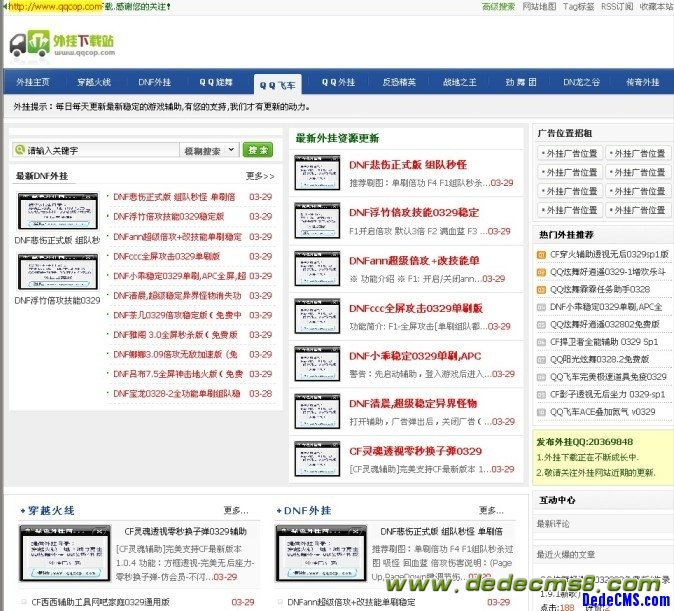This screenshot has width=674, height=611.
Task: Open the 外挂主页 navigation tab
Action: point(33,82)
